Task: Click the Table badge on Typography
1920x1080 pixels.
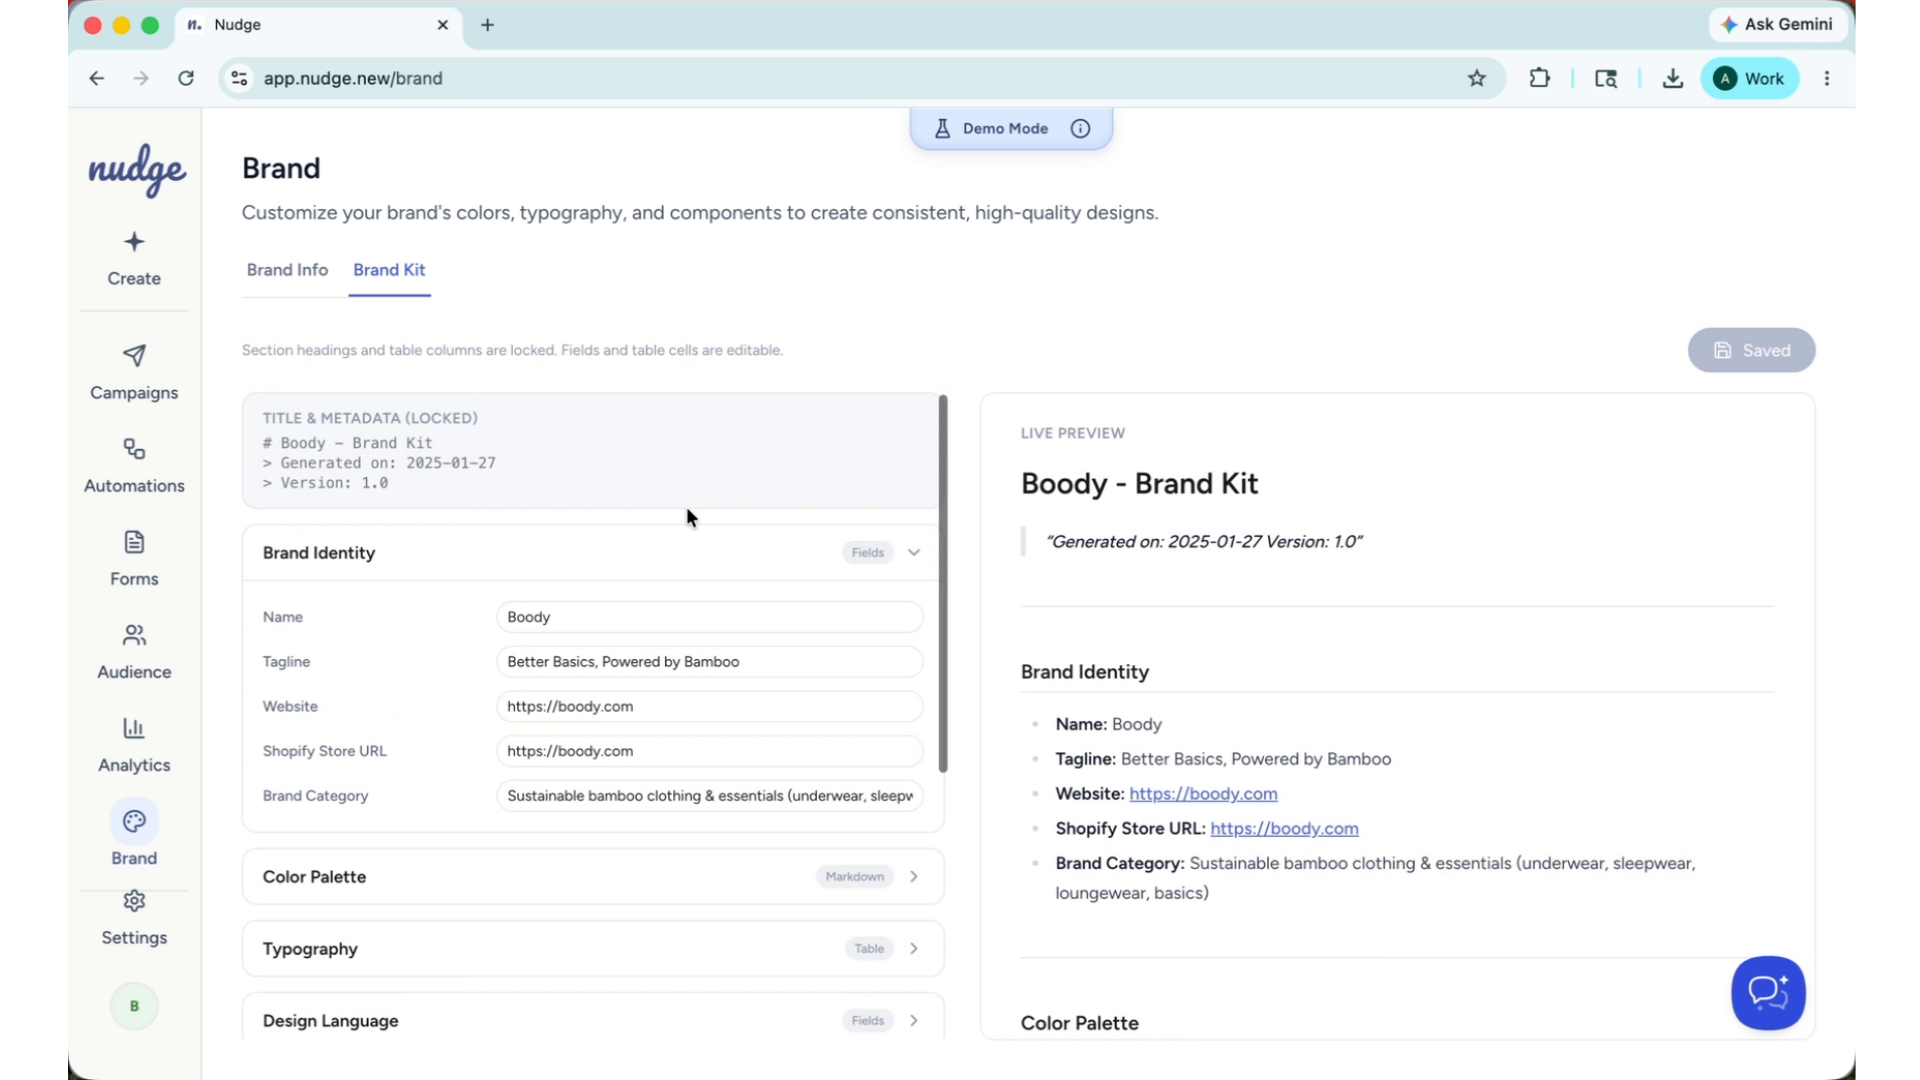Action: click(869, 949)
